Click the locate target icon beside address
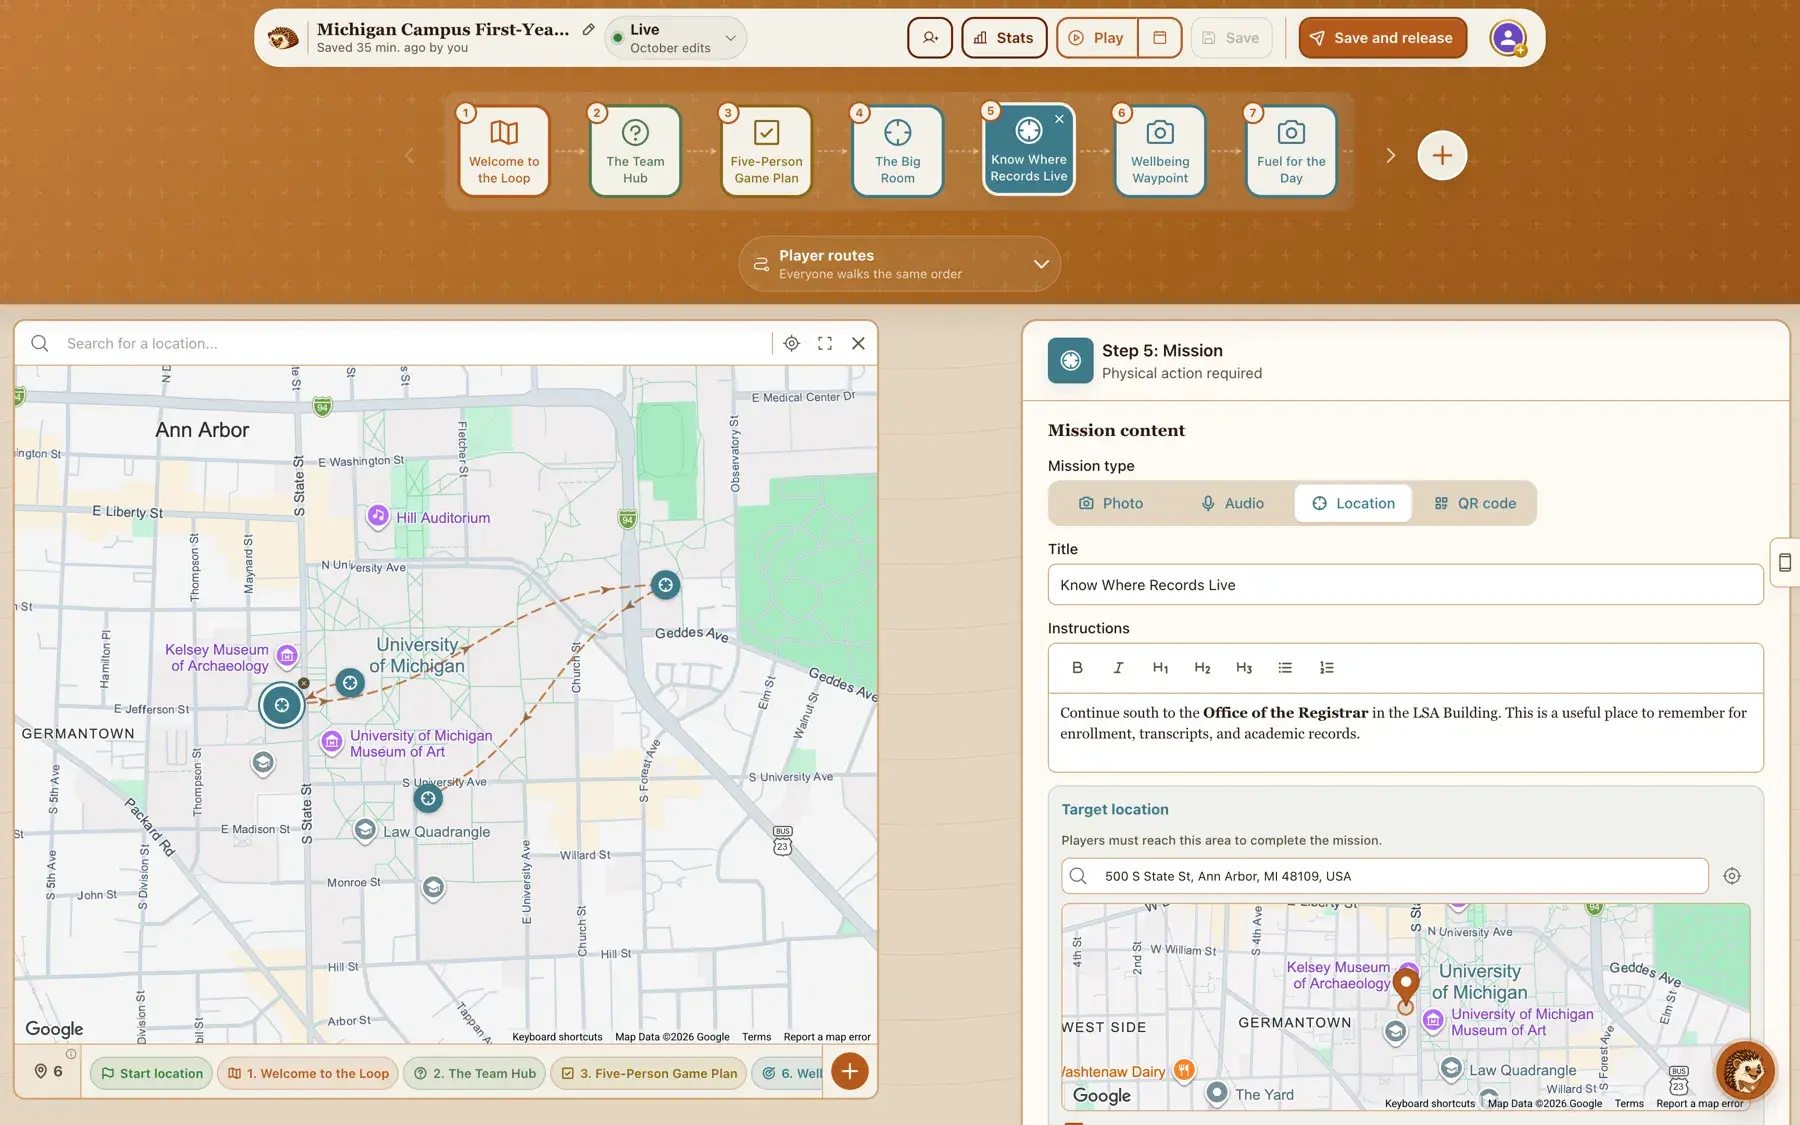Image resolution: width=1800 pixels, height=1125 pixels. coord(1732,876)
